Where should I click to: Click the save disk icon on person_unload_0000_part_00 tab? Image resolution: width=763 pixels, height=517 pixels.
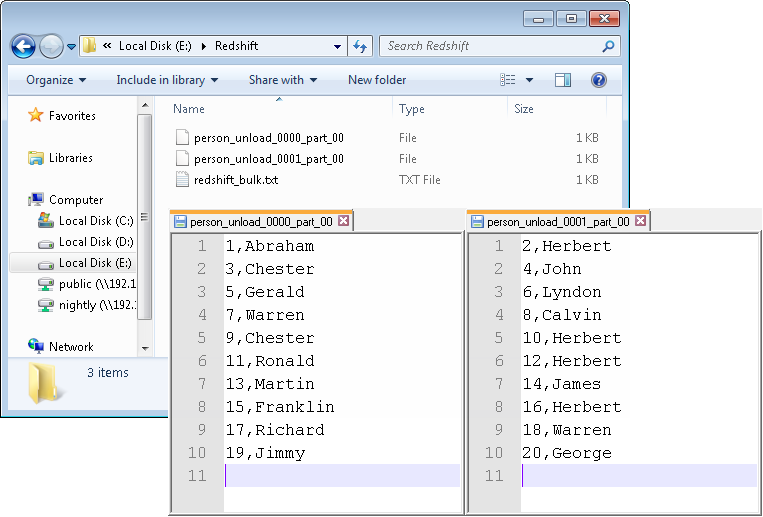click(180, 222)
